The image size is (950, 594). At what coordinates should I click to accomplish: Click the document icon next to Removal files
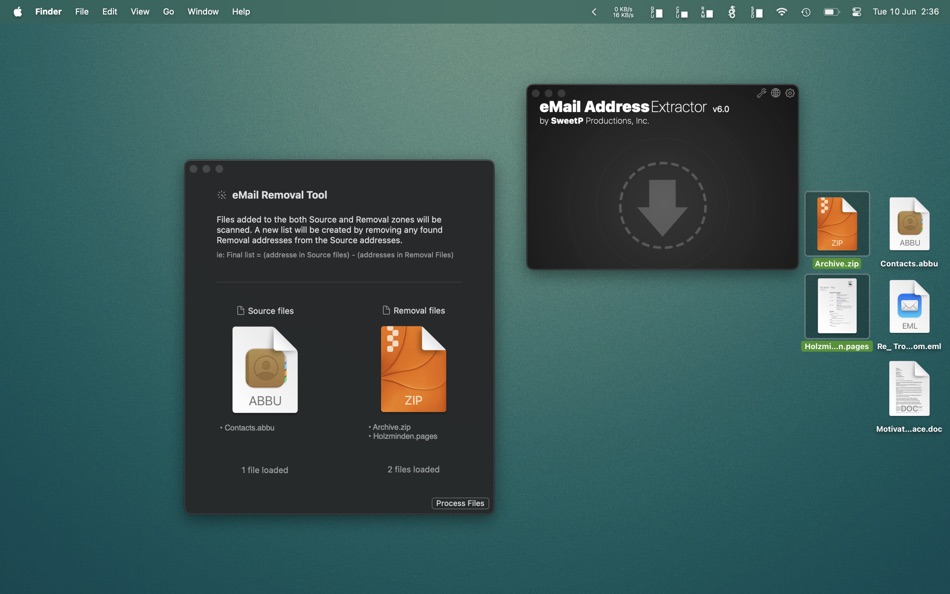pyautogui.click(x=386, y=310)
